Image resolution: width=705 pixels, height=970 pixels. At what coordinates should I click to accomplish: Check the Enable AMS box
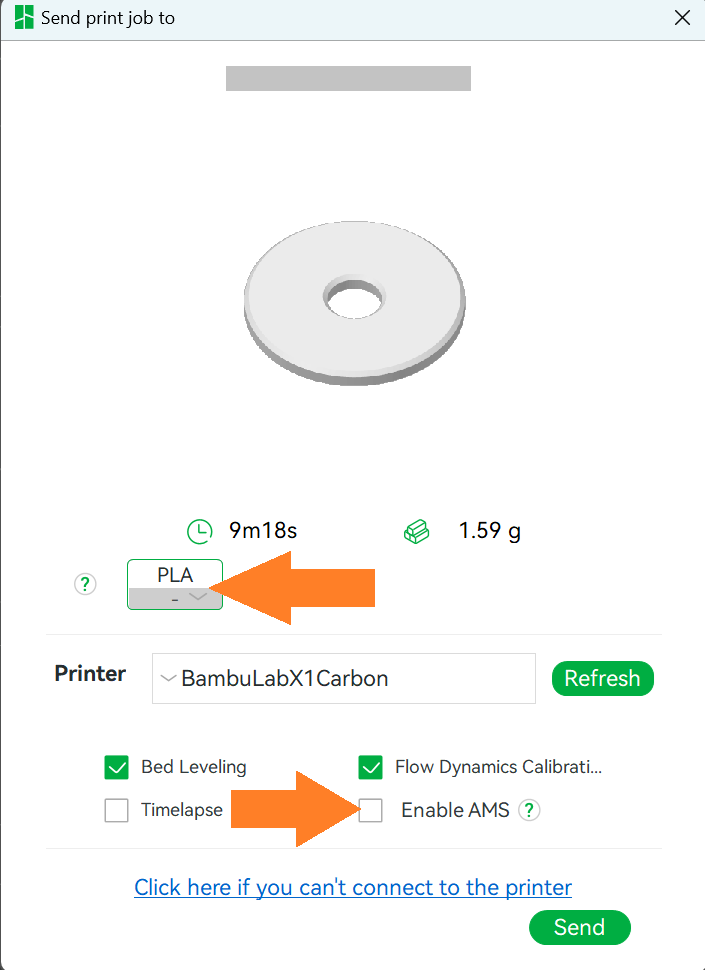[370, 810]
